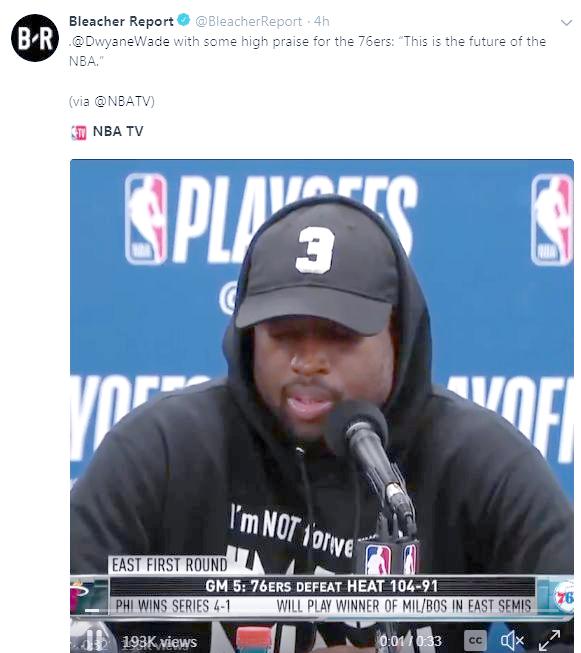Pause the video playback
Screen dimensions: 581x653
pyautogui.click(x=95, y=639)
